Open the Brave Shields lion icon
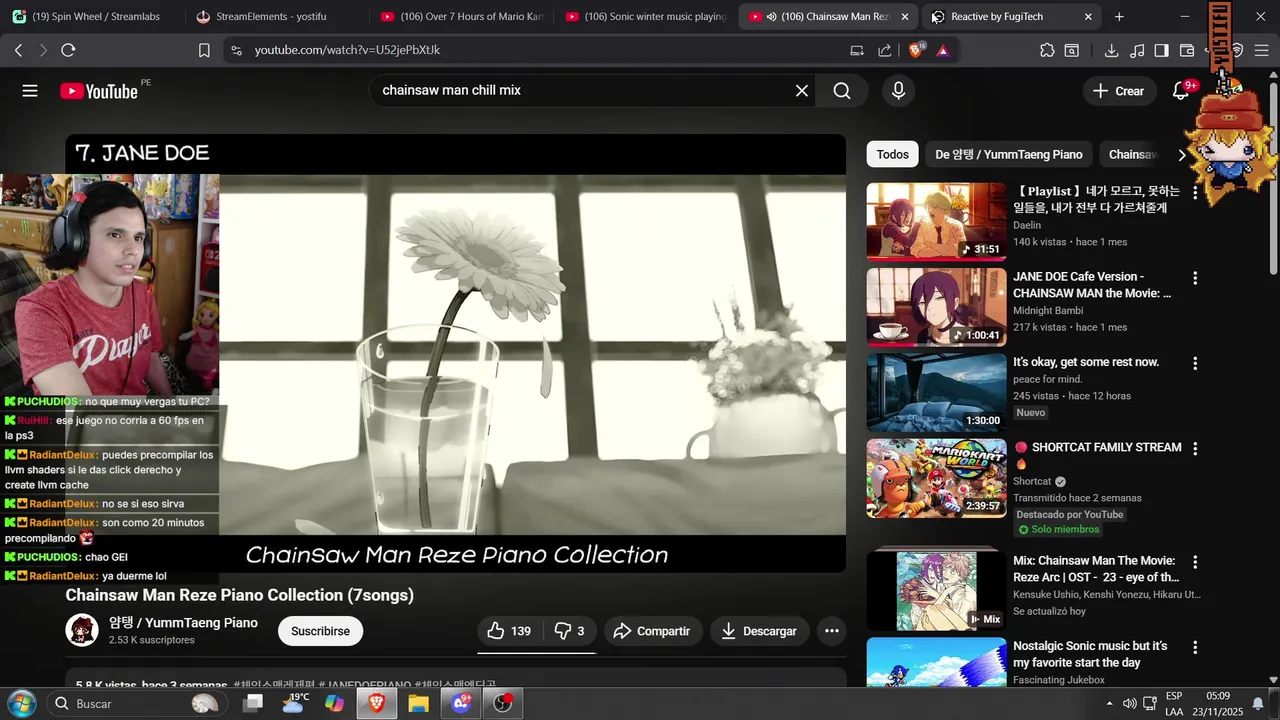The height and width of the screenshot is (720, 1280). click(x=916, y=50)
